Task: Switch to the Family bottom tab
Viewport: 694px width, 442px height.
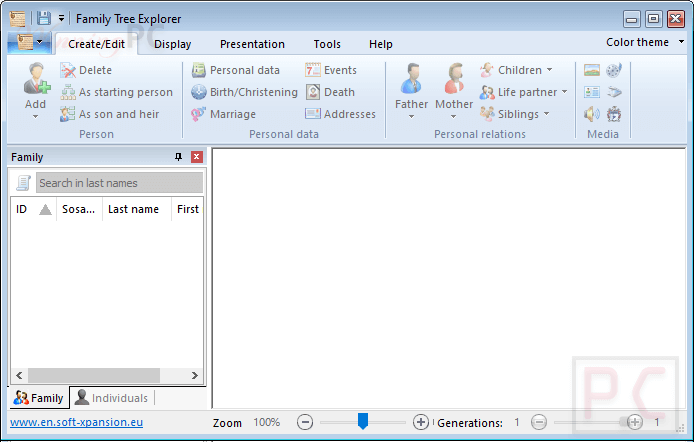Action: click(x=39, y=398)
